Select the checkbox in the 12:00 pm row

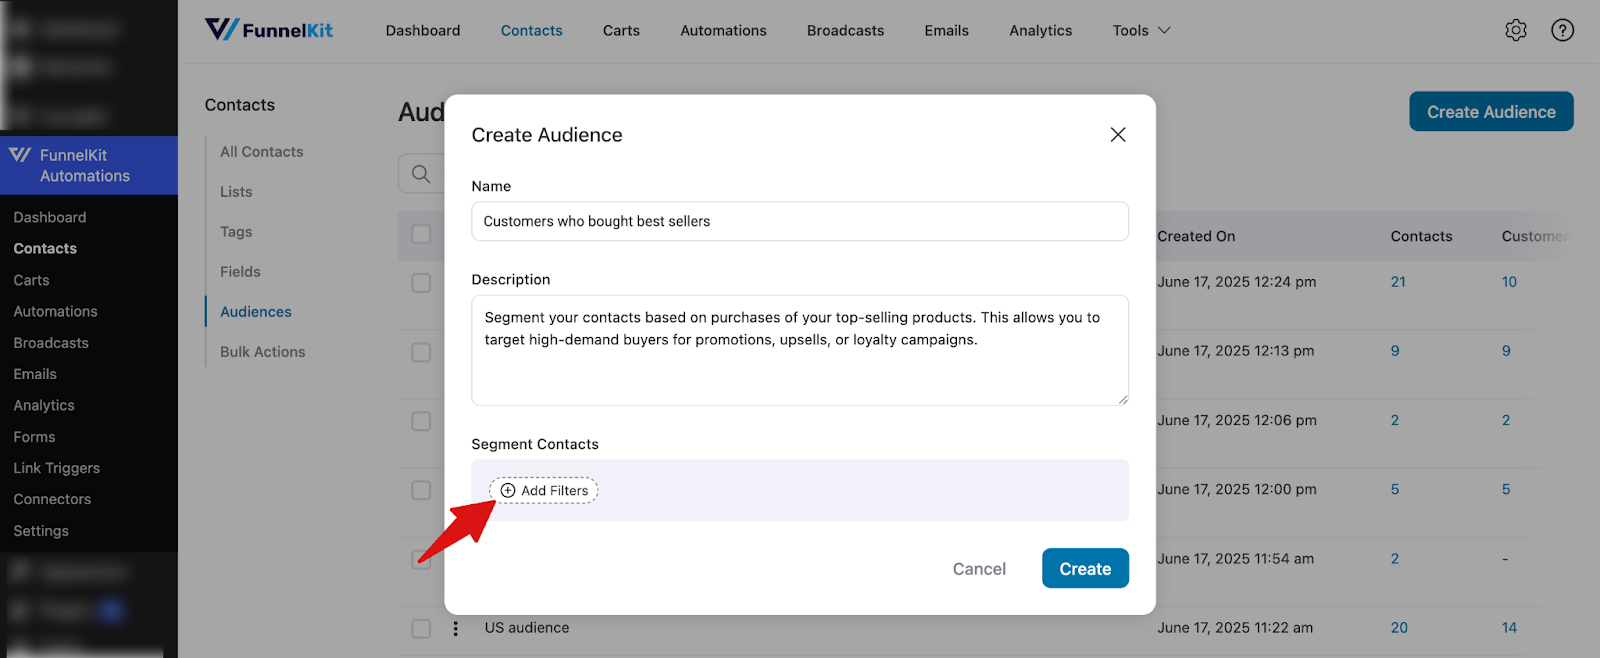coord(421,490)
